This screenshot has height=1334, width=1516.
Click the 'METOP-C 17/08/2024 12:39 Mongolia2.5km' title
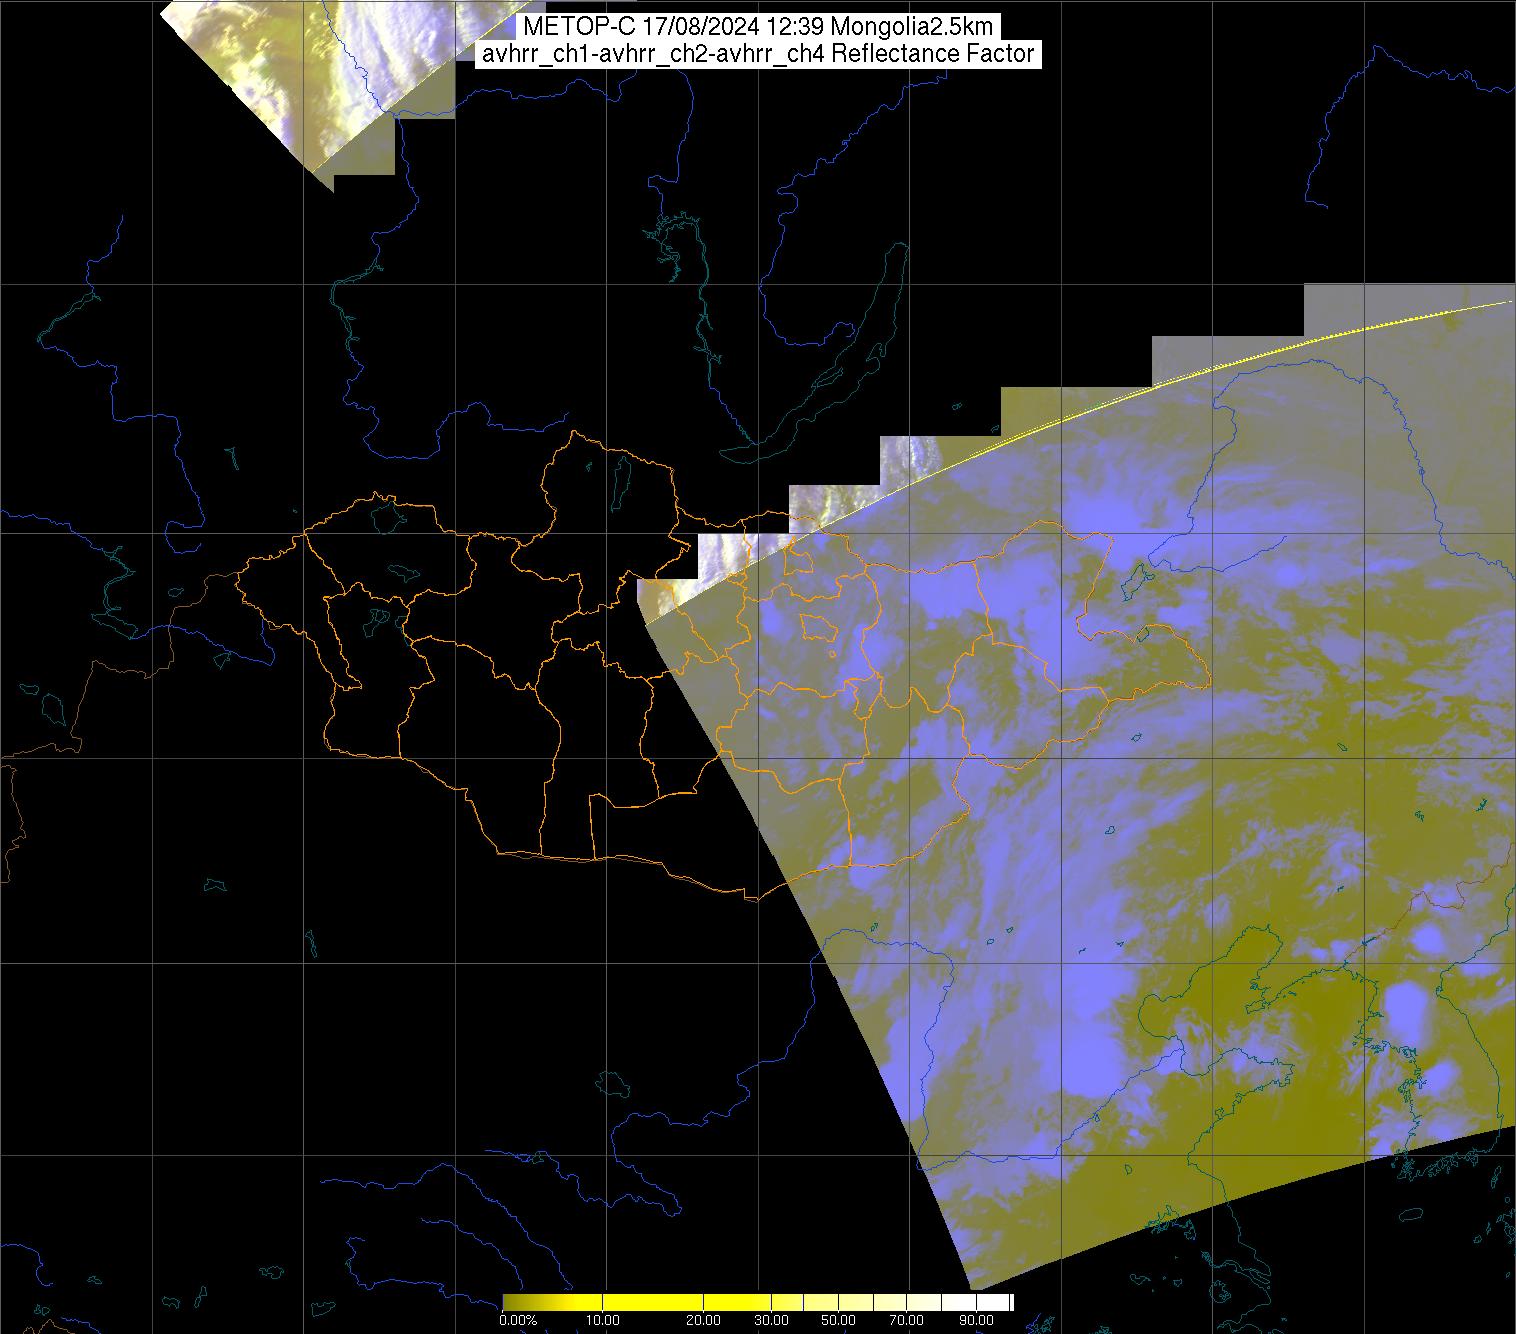[758, 27]
